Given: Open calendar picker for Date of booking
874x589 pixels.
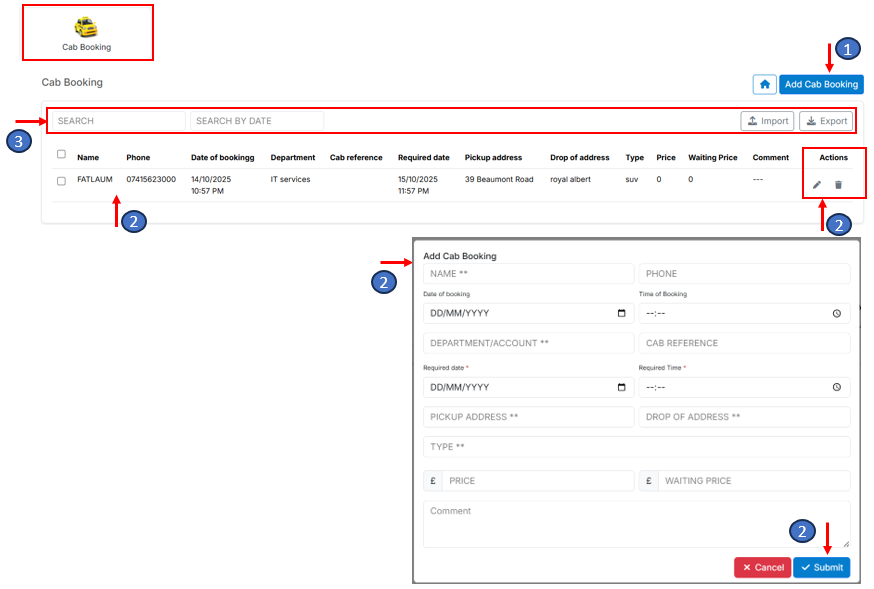Looking at the screenshot, I should click(621, 313).
